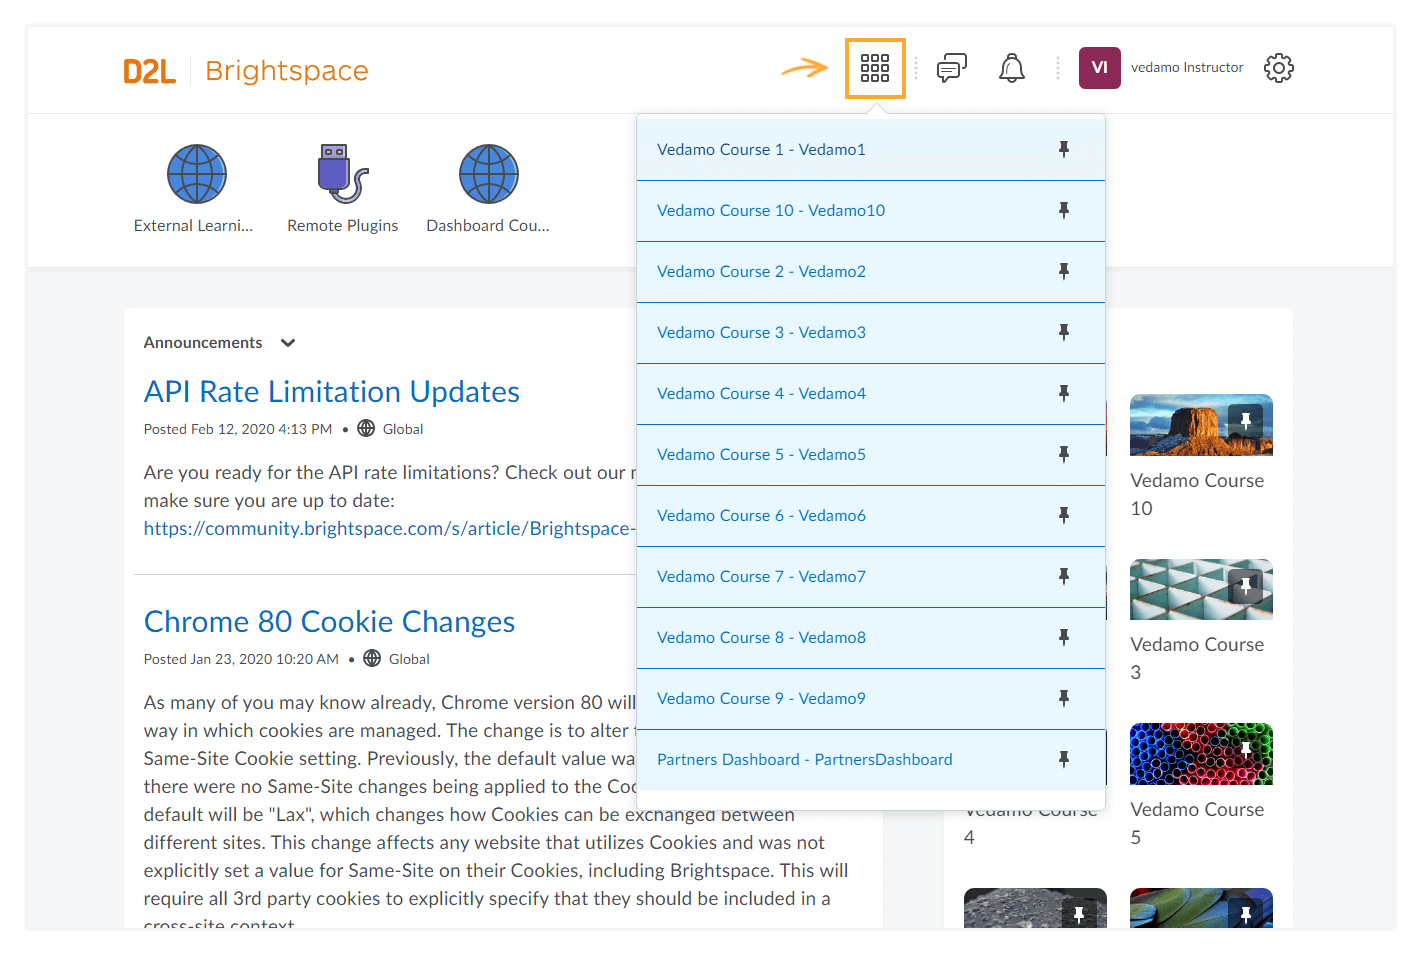Open vedamo Instructor user menu

1187,68
